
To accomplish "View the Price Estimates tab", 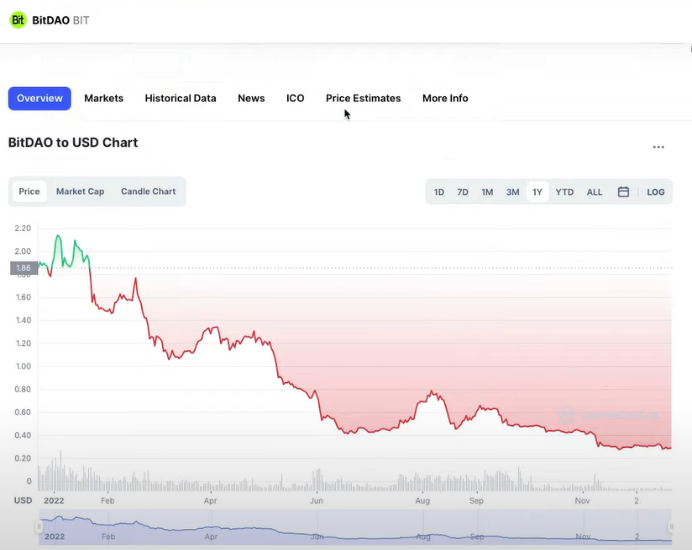I will 363,98.
